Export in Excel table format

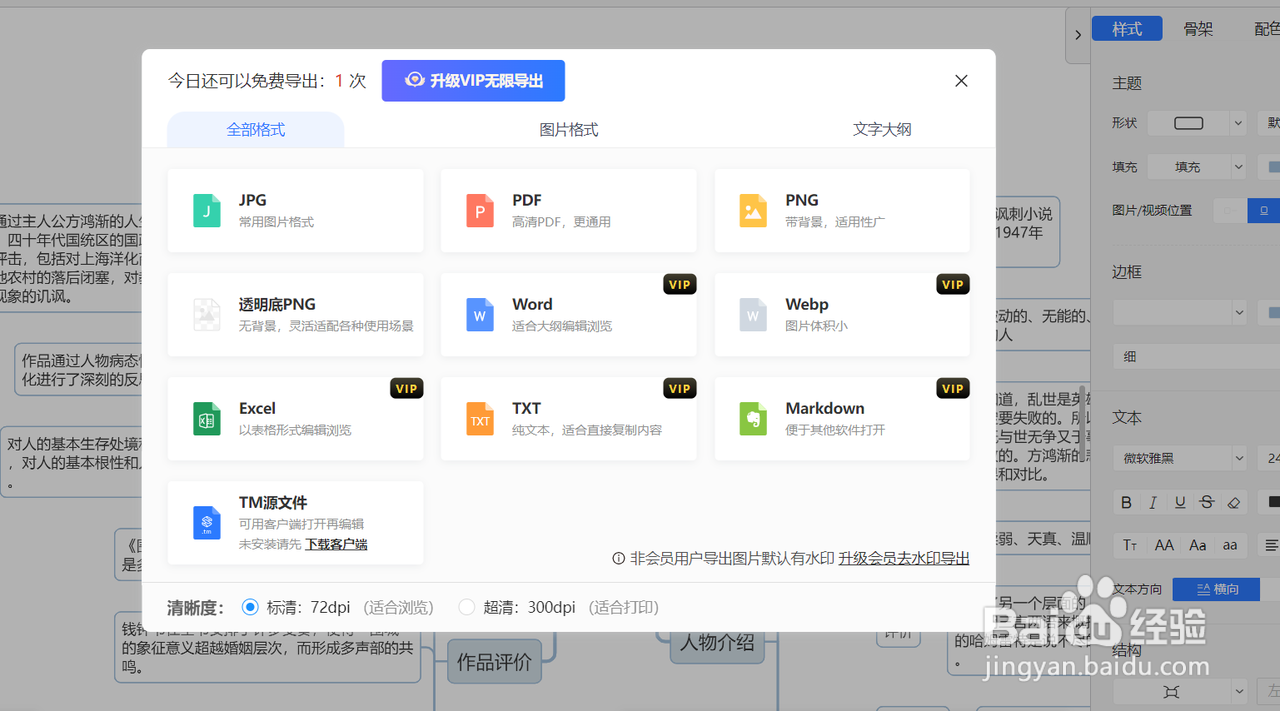[x=295, y=418]
